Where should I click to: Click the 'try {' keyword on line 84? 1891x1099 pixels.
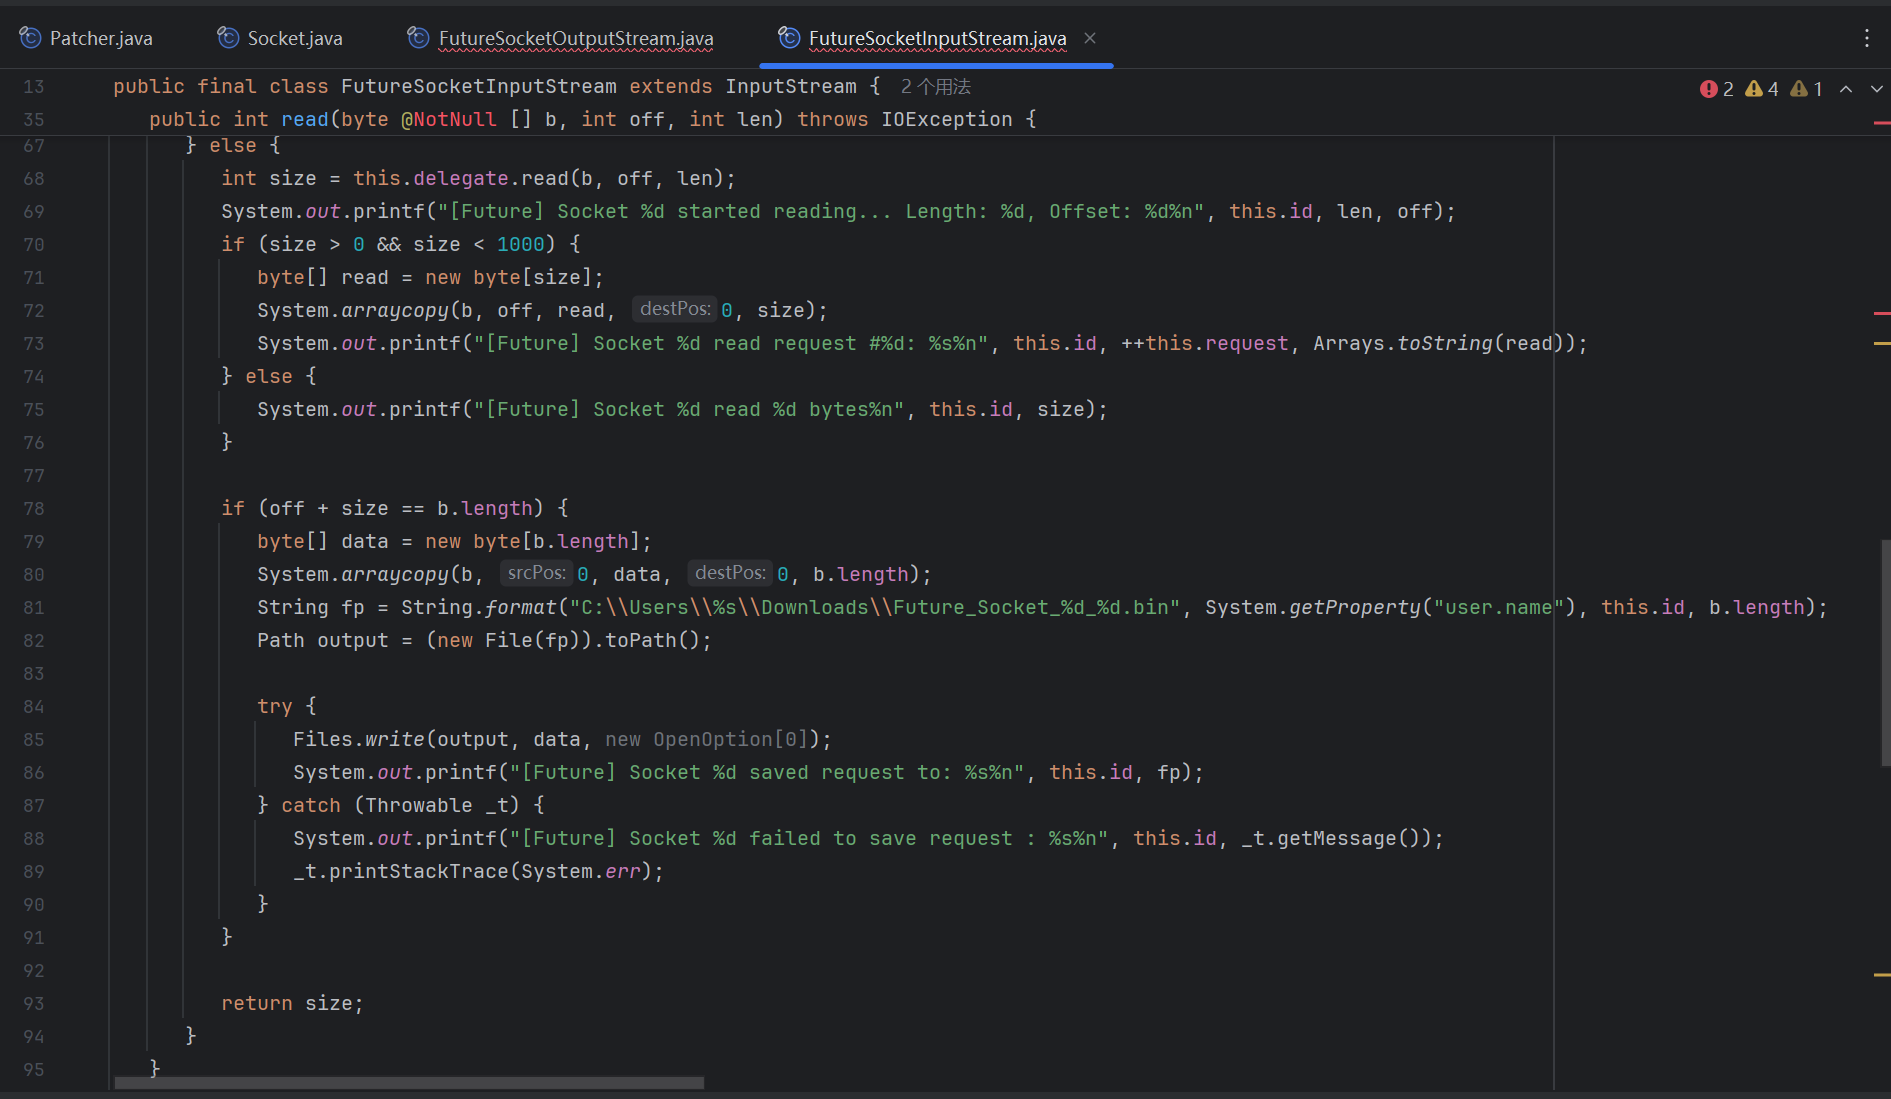[287, 707]
